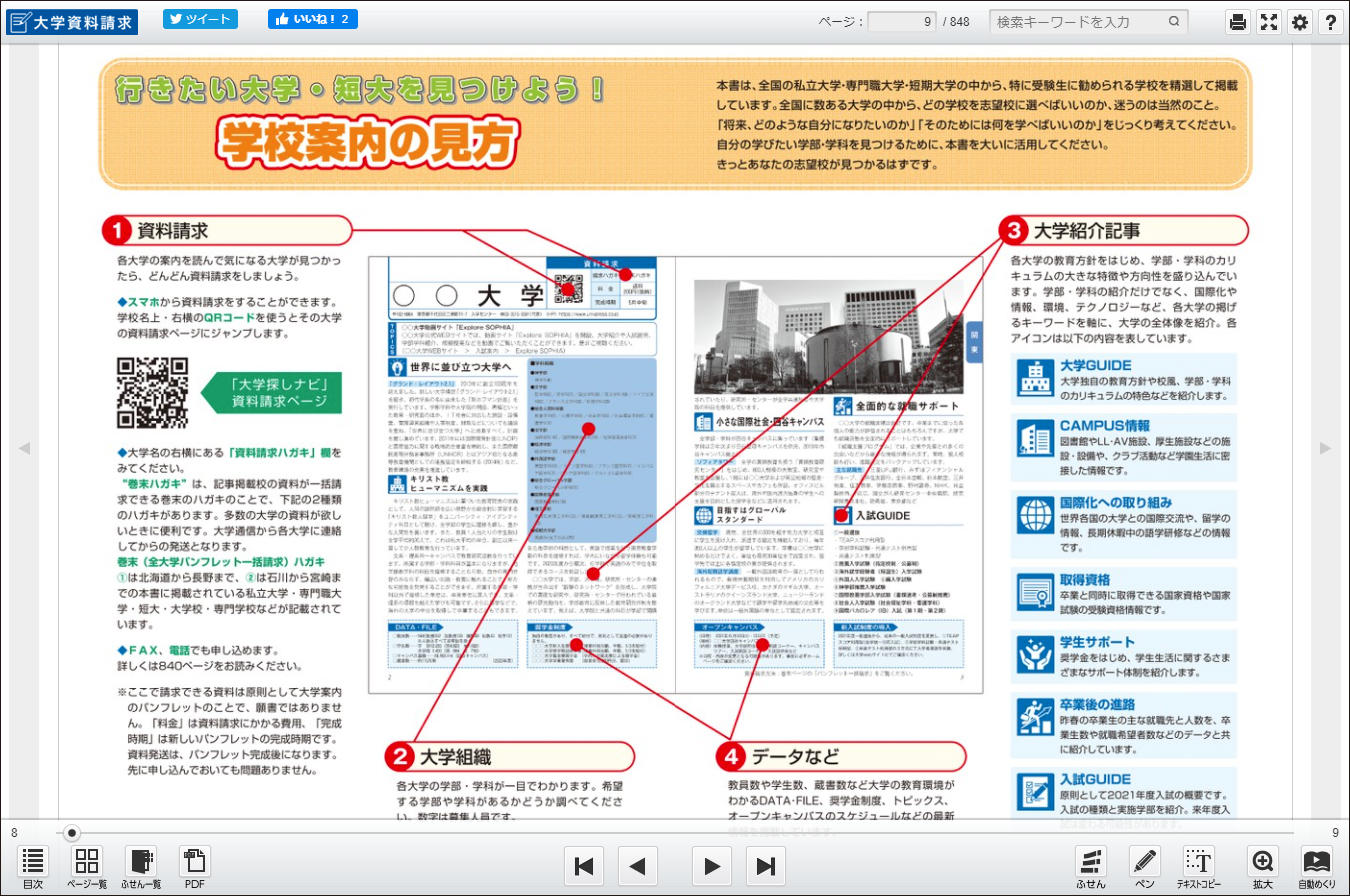
Task: Click the いいね! like button
Action: (x=312, y=19)
